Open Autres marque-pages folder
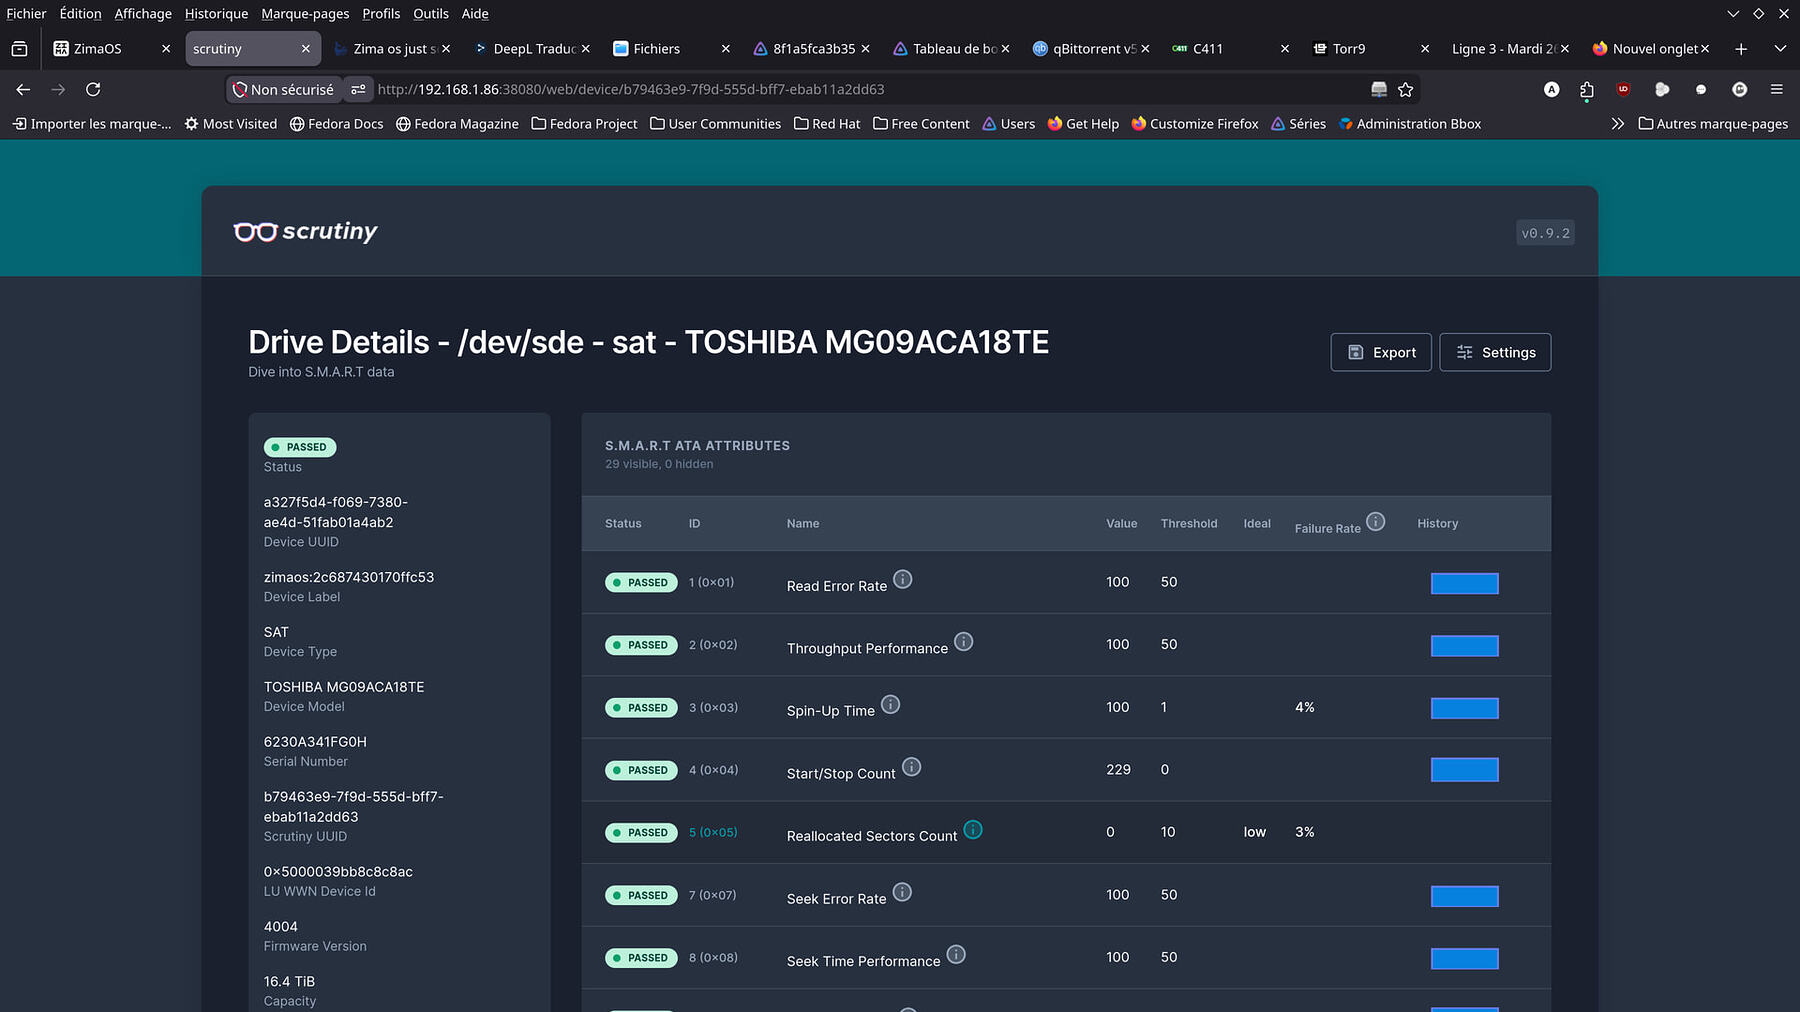Image resolution: width=1800 pixels, height=1012 pixels. pos(1713,124)
